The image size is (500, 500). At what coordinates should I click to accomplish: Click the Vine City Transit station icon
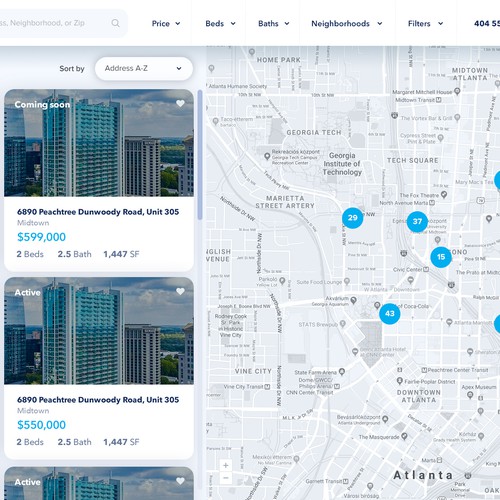(267, 387)
